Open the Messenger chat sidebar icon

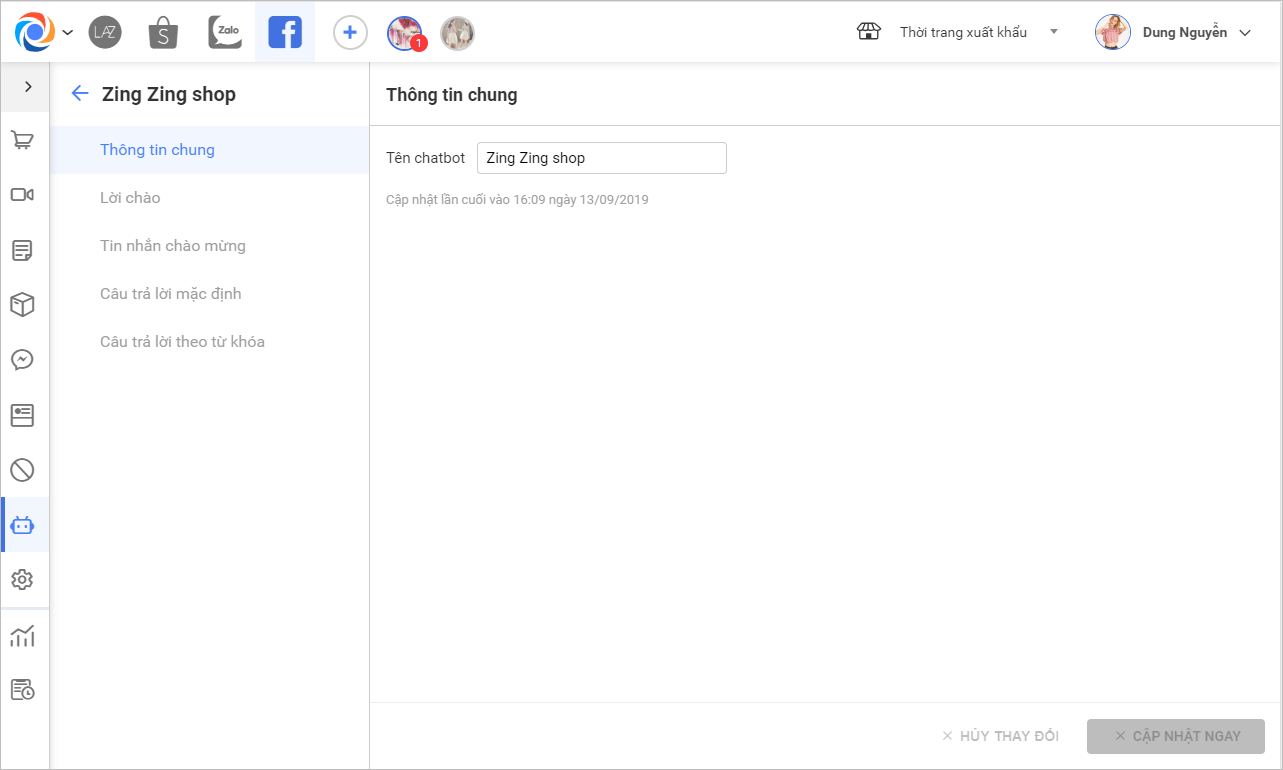(23, 359)
